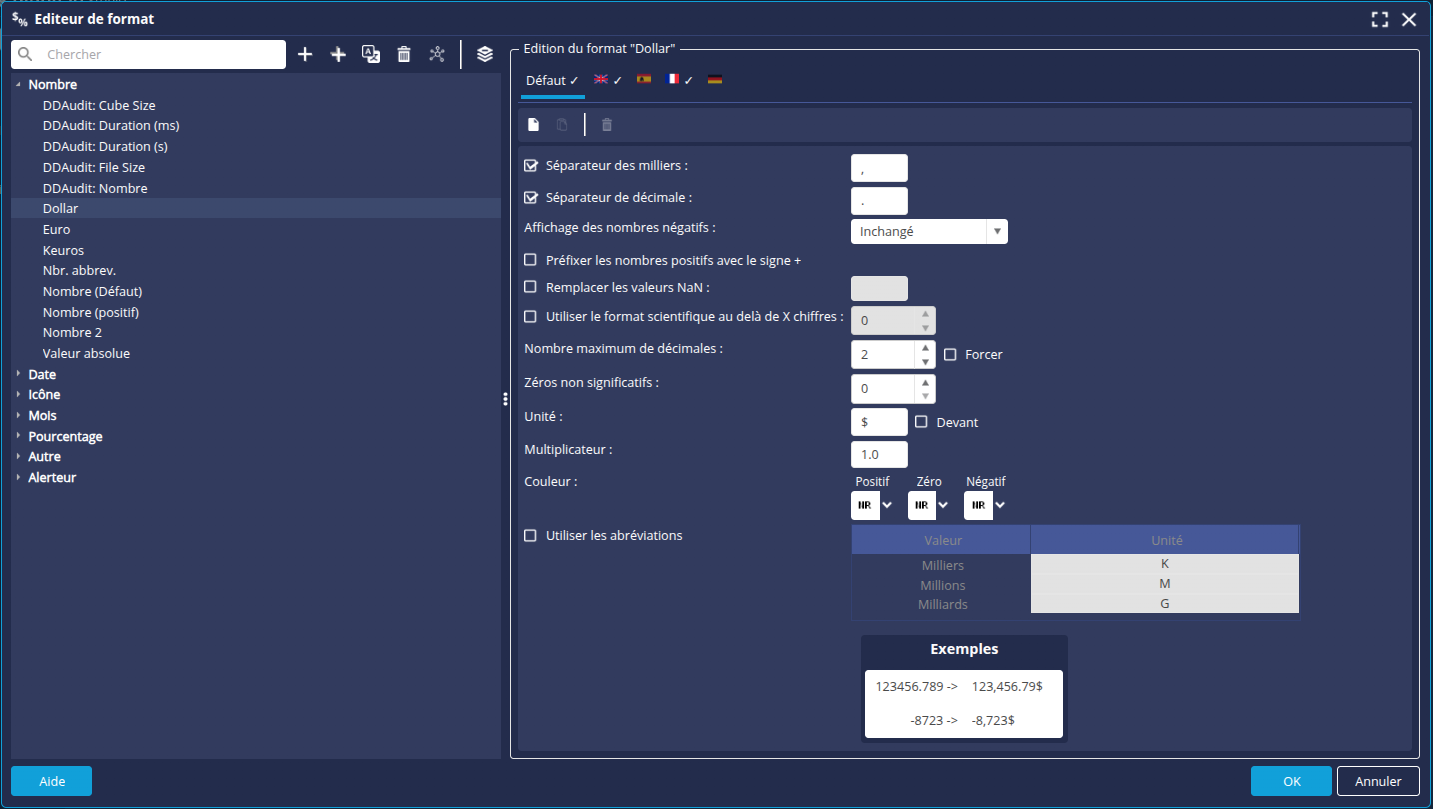Open the settings wrench icon in the toolbar
Screen dimensions: 1433x809
tap(437, 54)
